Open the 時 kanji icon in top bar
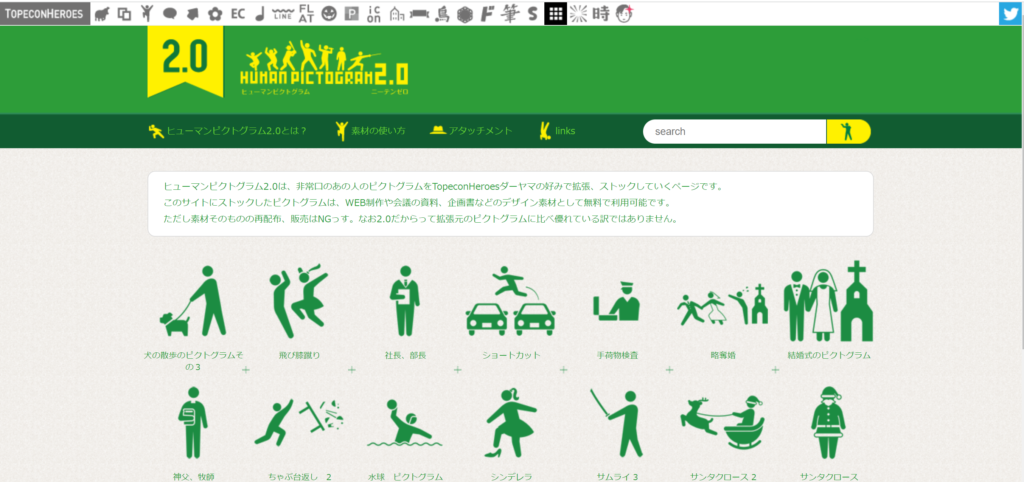 [601, 13]
